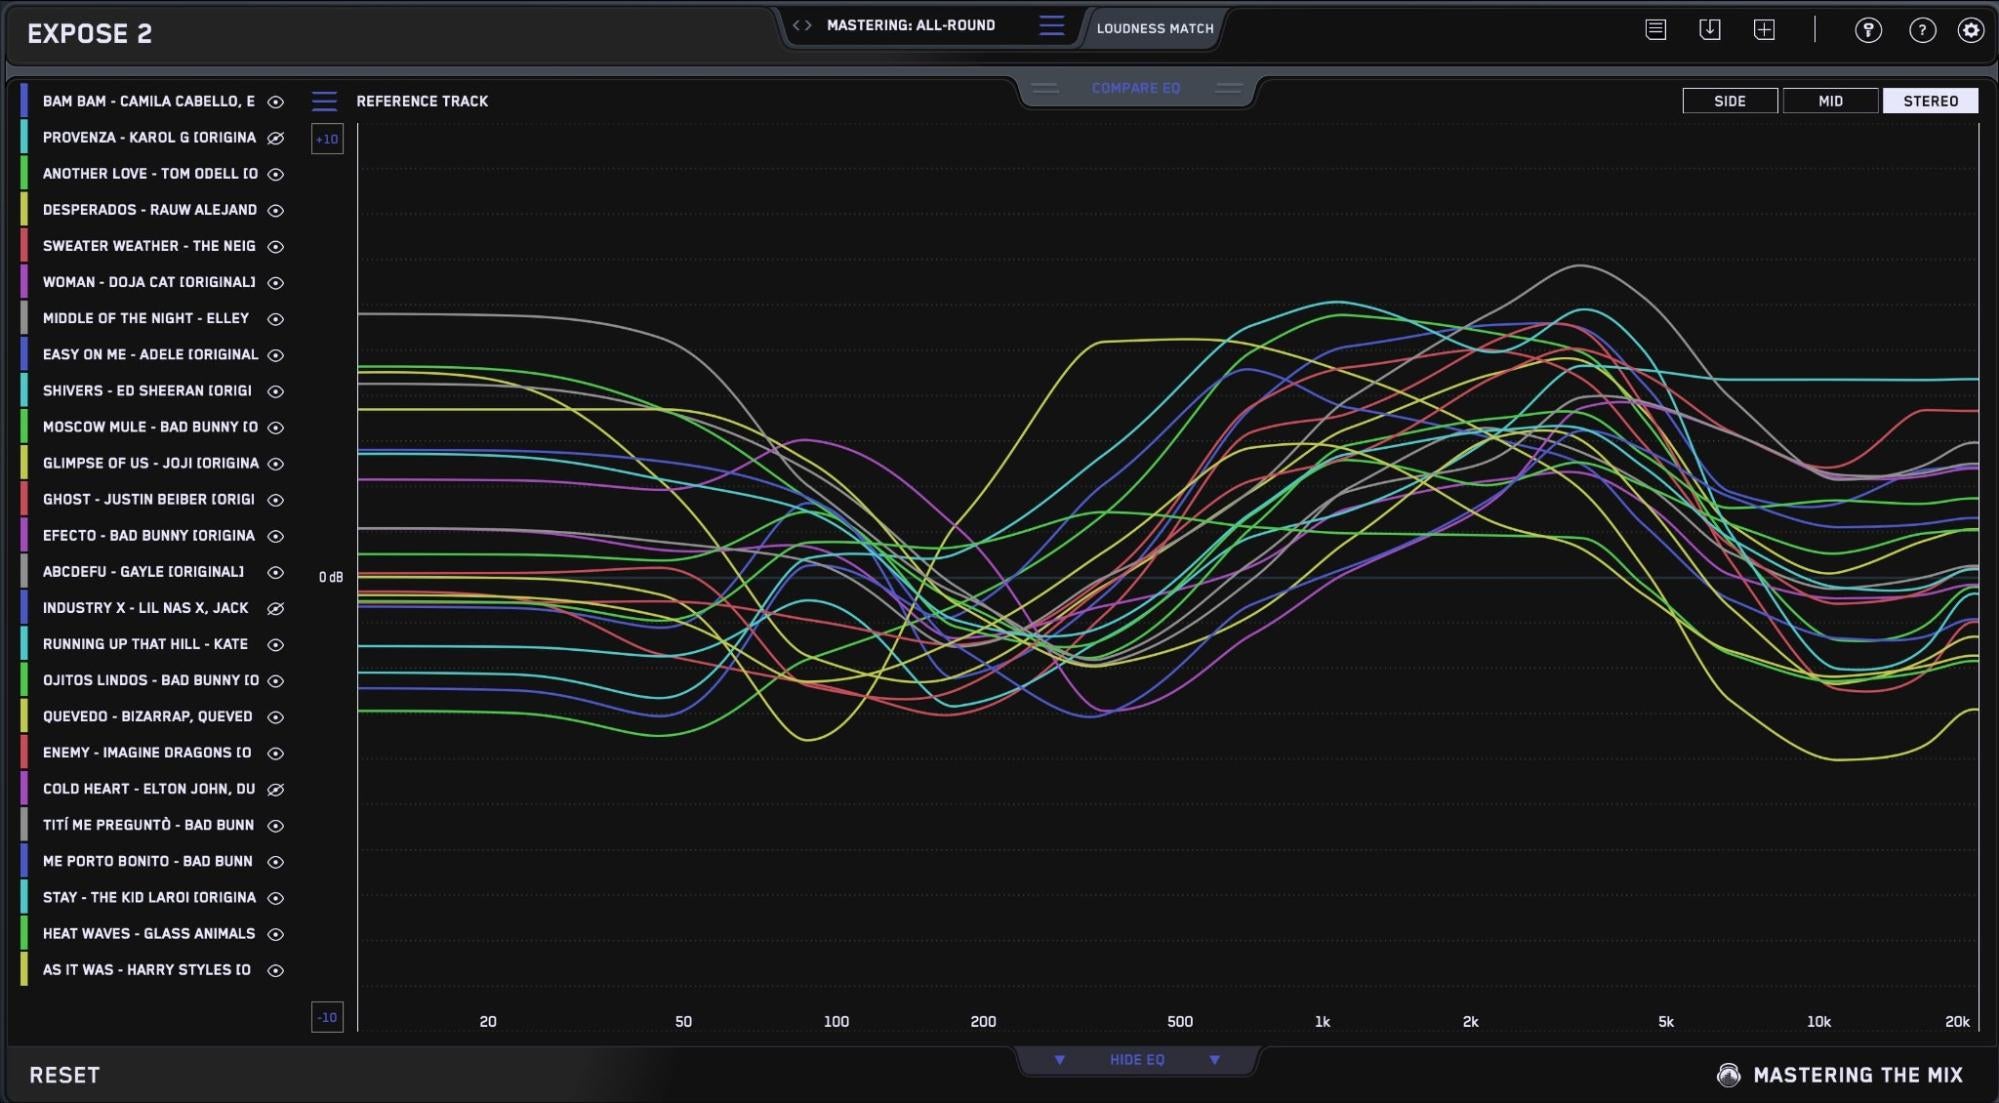The height and width of the screenshot is (1103, 1999).
Task: Toggle eye for Glimpse of Us
Action: 276,463
